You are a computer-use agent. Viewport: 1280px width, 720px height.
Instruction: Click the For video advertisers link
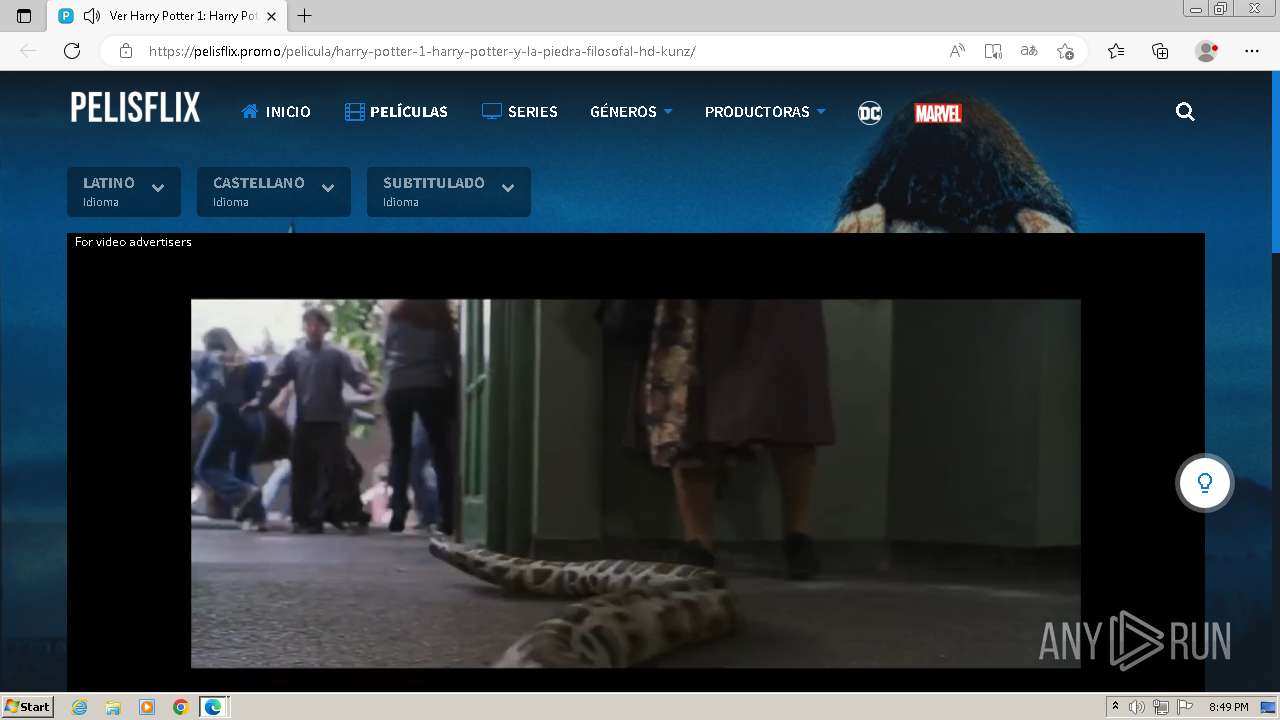click(133, 242)
